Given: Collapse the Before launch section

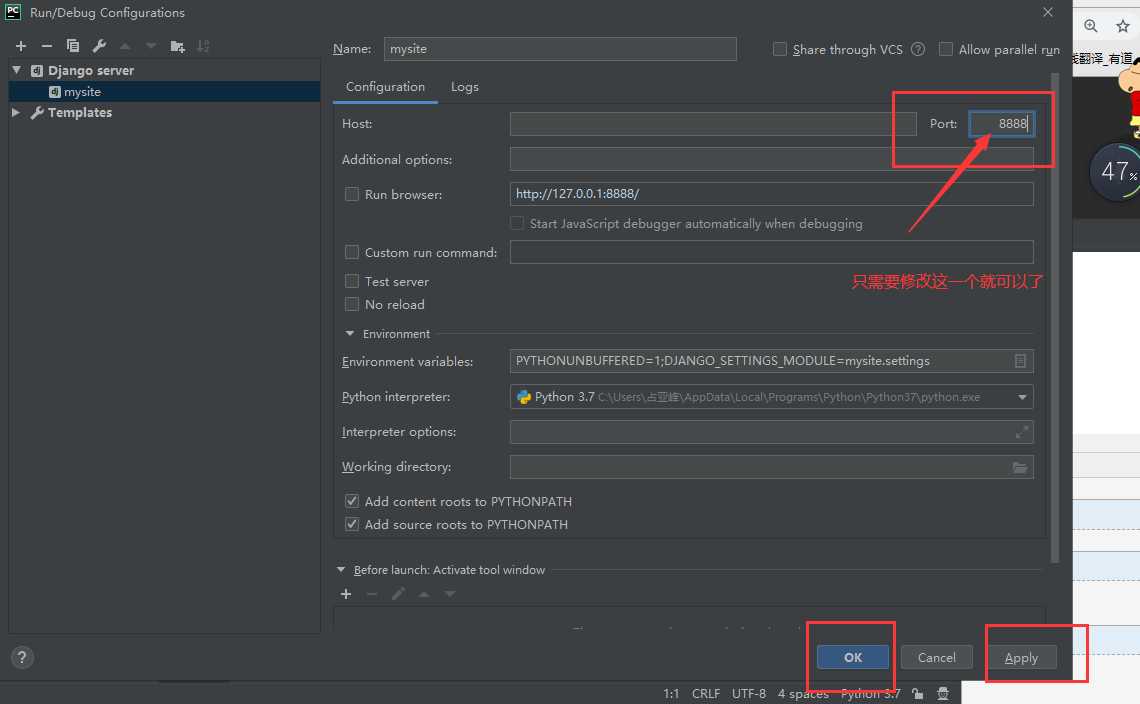Looking at the screenshot, I should click(x=340, y=569).
